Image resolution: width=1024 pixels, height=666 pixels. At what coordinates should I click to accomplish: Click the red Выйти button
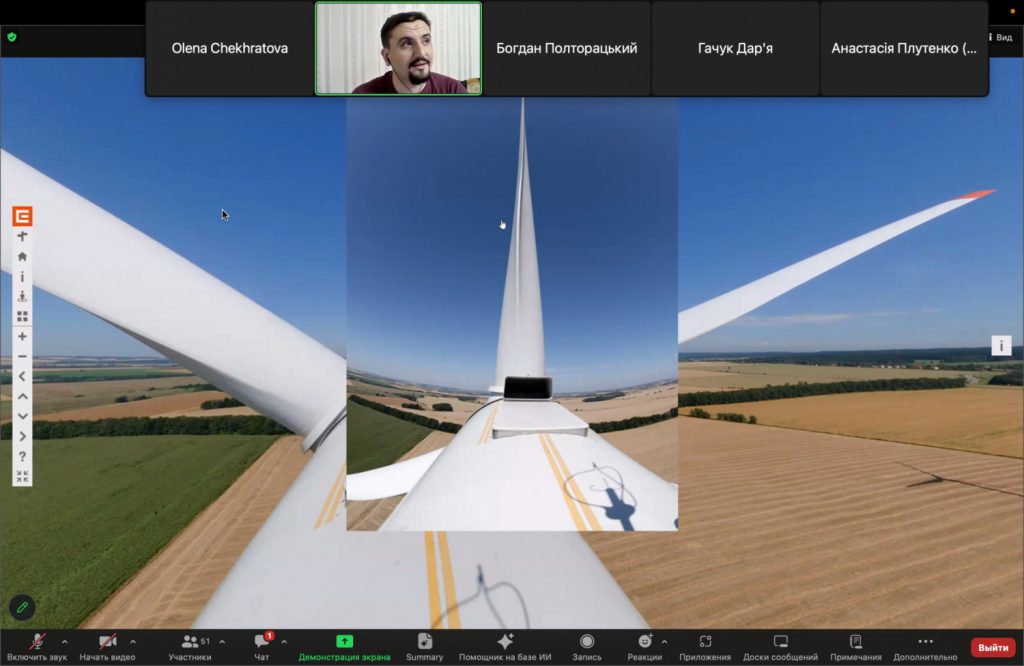point(992,647)
